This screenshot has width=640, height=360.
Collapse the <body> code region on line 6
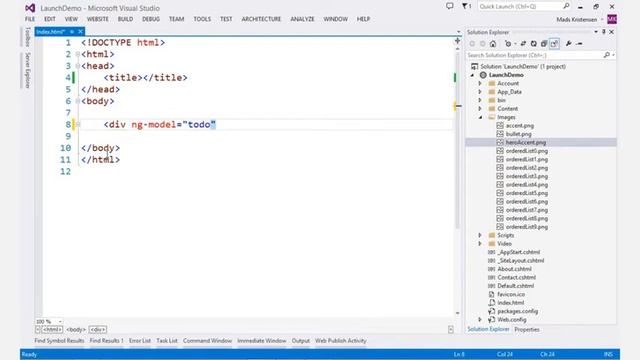(78, 101)
